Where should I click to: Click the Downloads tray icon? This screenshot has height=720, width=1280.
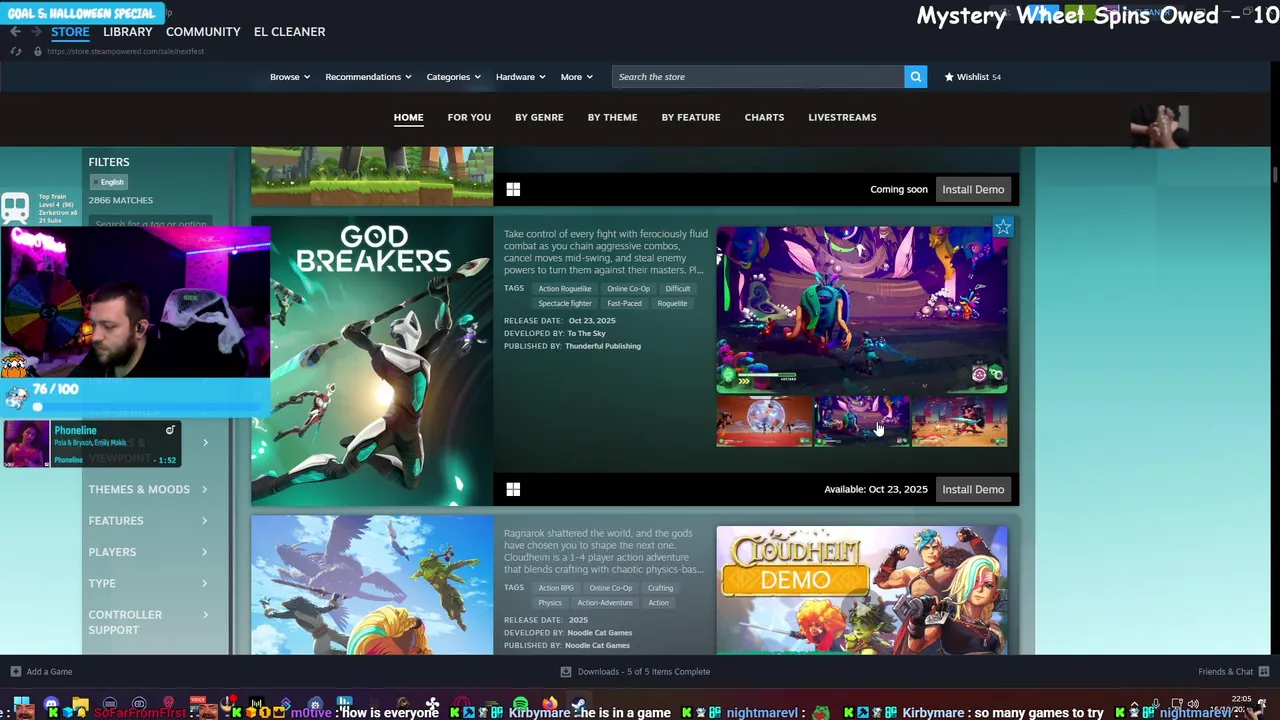click(x=566, y=672)
